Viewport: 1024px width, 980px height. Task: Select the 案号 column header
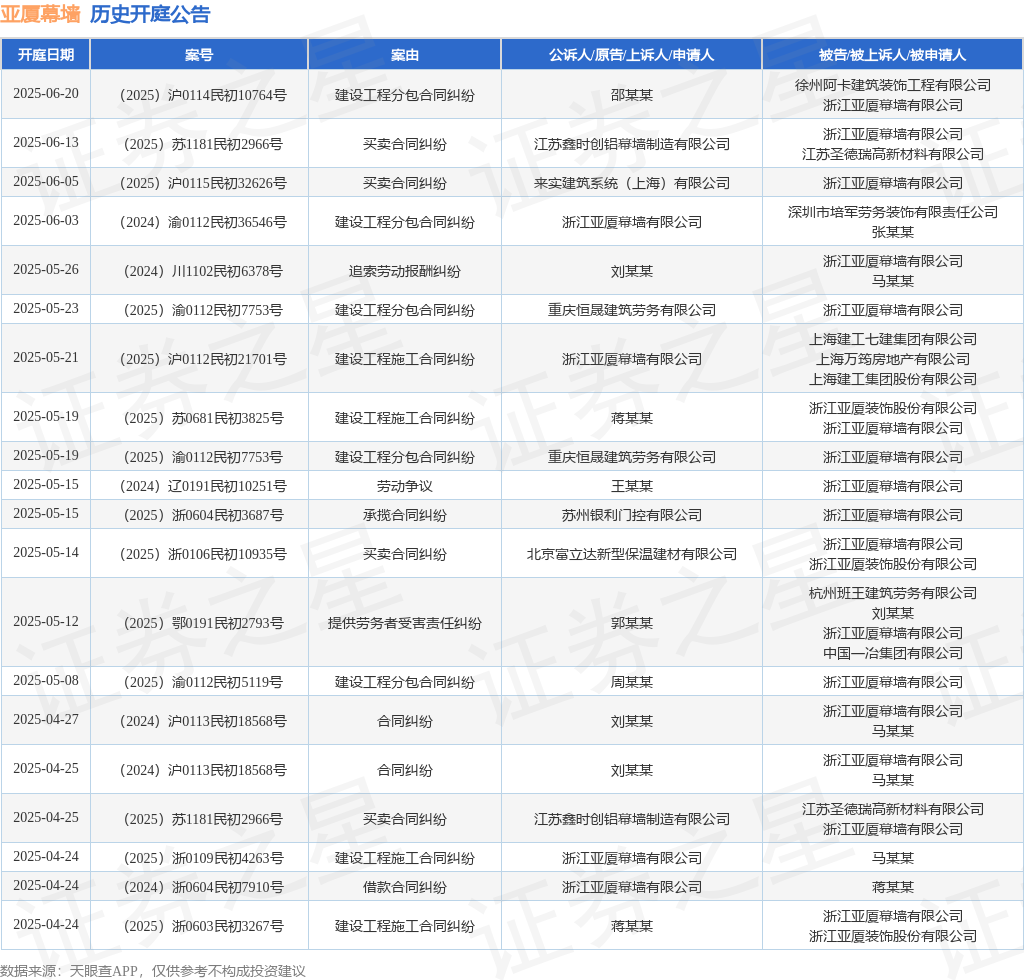(199, 55)
